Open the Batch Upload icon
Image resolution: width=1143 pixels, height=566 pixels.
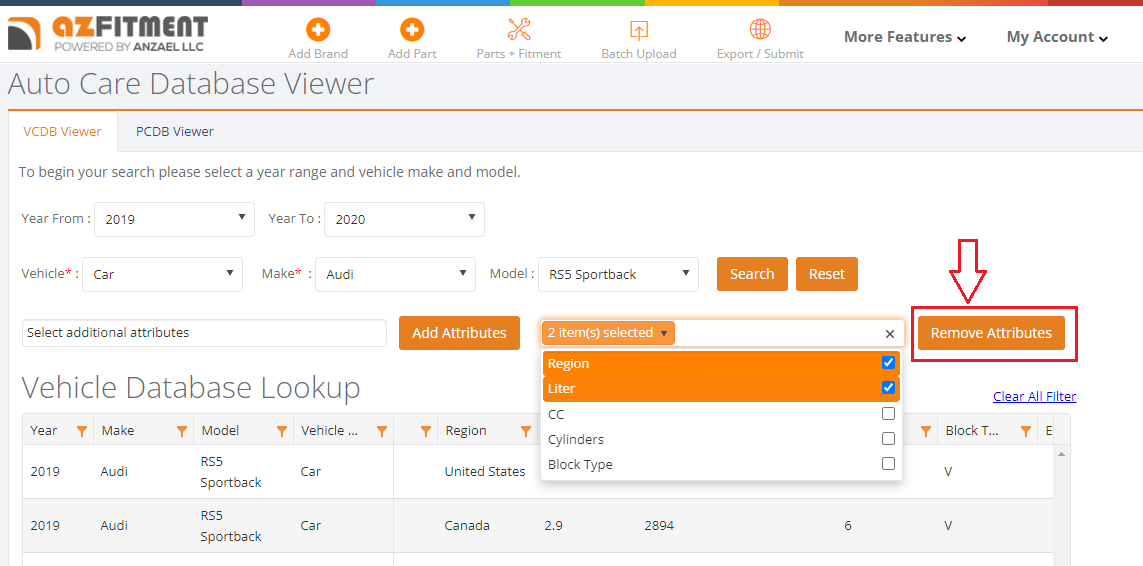pos(639,30)
